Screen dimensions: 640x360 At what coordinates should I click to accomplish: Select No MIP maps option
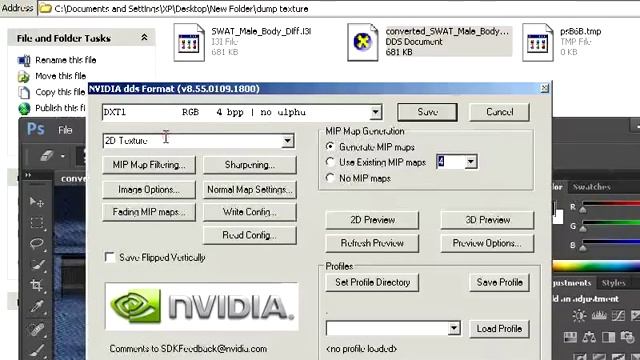330,178
